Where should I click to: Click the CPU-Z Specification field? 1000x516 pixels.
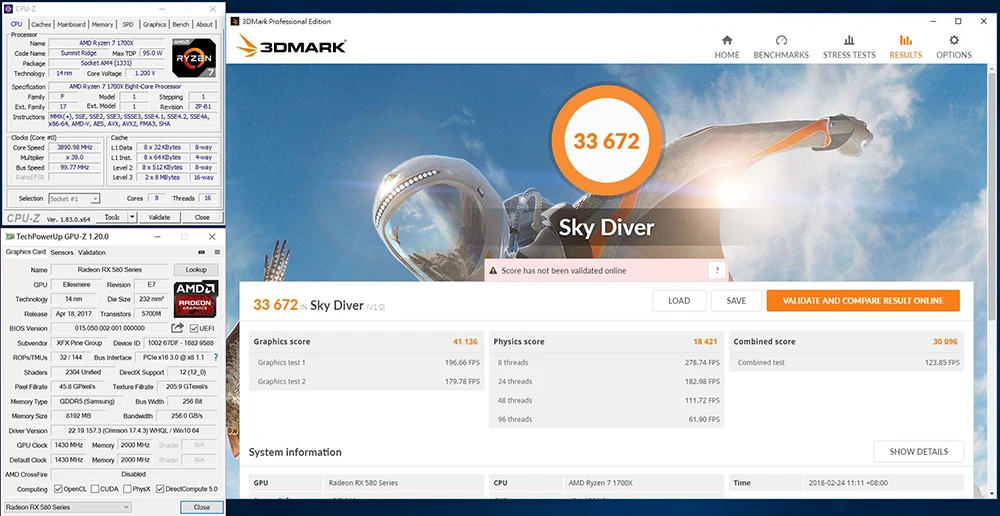(x=133, y=87)
